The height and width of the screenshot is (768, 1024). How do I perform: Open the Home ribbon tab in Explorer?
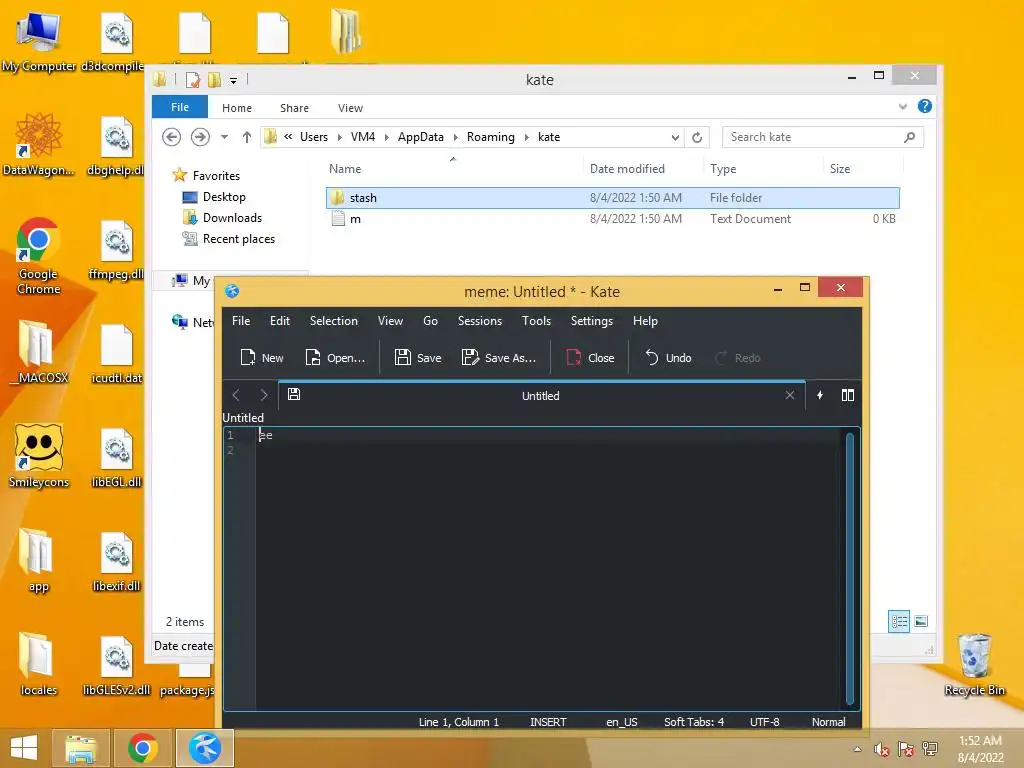236,108
